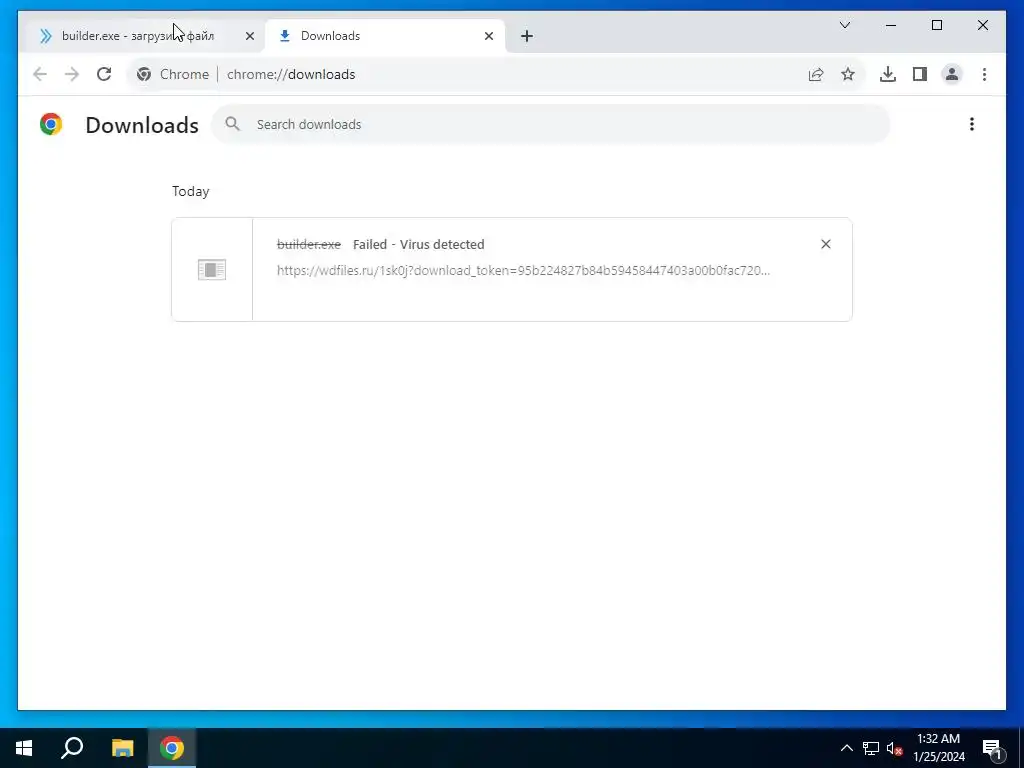
Task: Click the Chrome logo beside Downloads title
Action: (51, 124)
